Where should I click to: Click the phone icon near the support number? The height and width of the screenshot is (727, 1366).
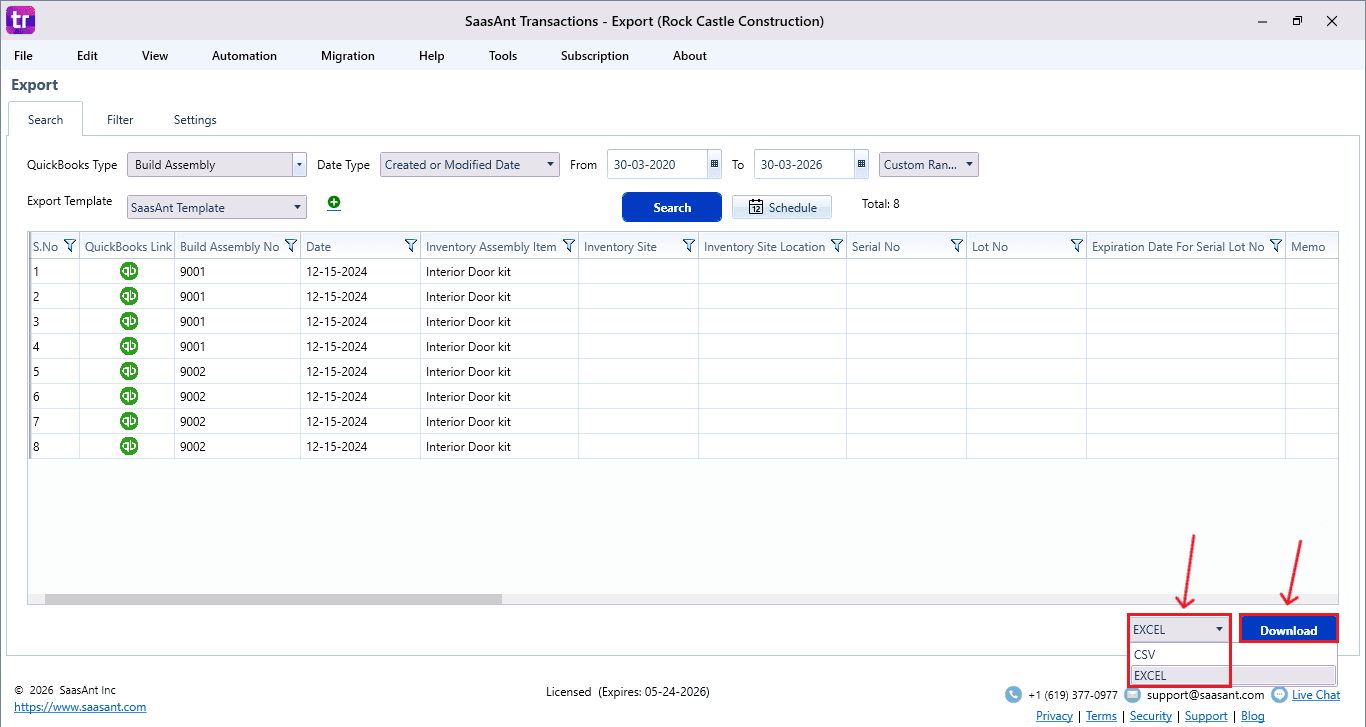point(1012,694)
